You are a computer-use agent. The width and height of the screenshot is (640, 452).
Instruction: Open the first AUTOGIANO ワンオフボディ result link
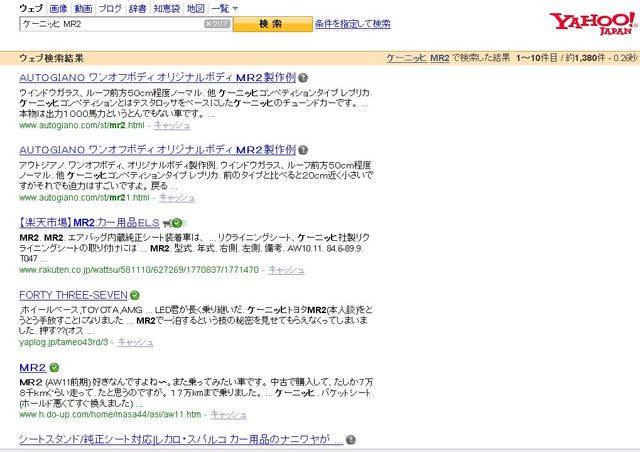[x=158, y=78]
